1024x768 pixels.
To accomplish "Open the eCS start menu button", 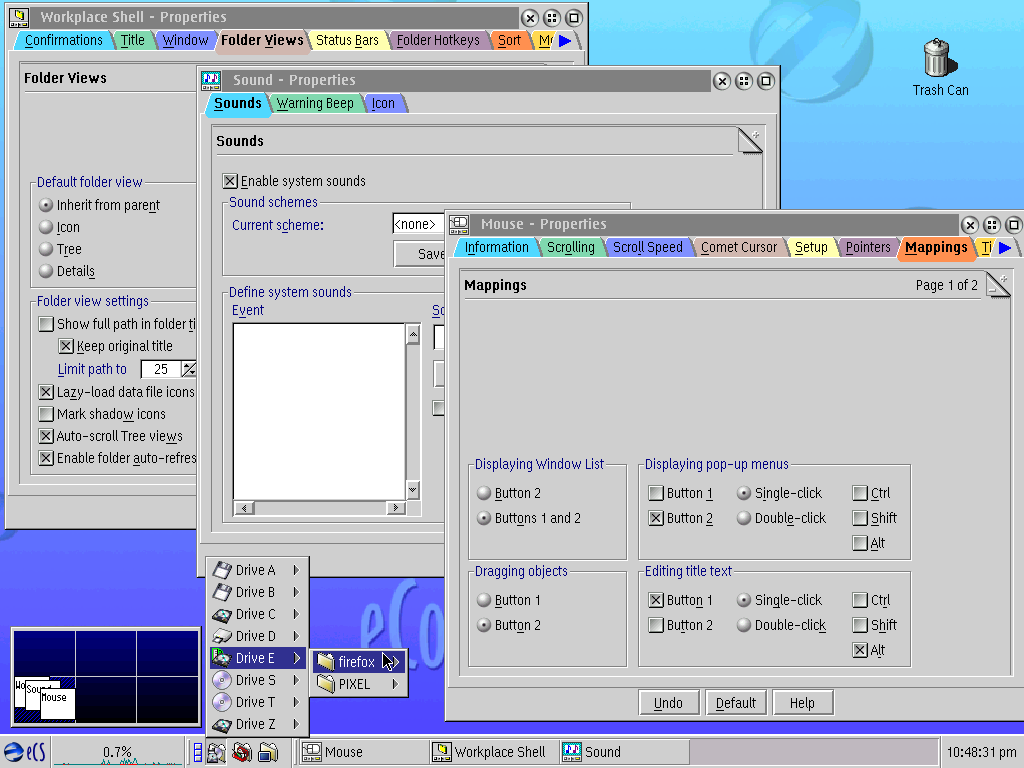I will [25, 752].
